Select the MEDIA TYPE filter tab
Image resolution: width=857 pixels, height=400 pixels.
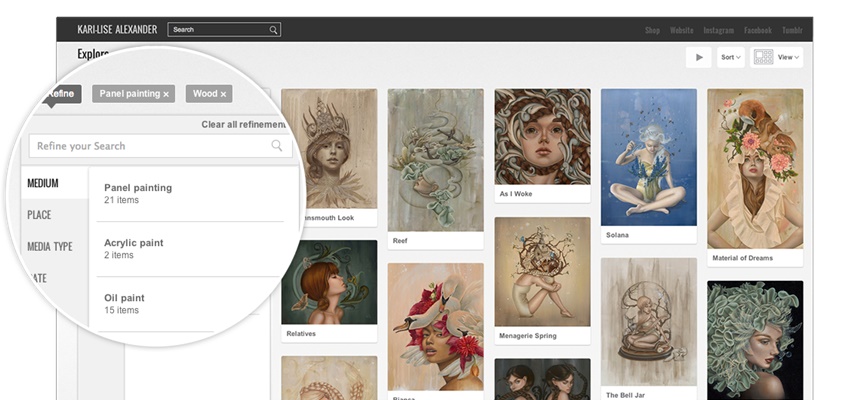[x=50, y=246]
